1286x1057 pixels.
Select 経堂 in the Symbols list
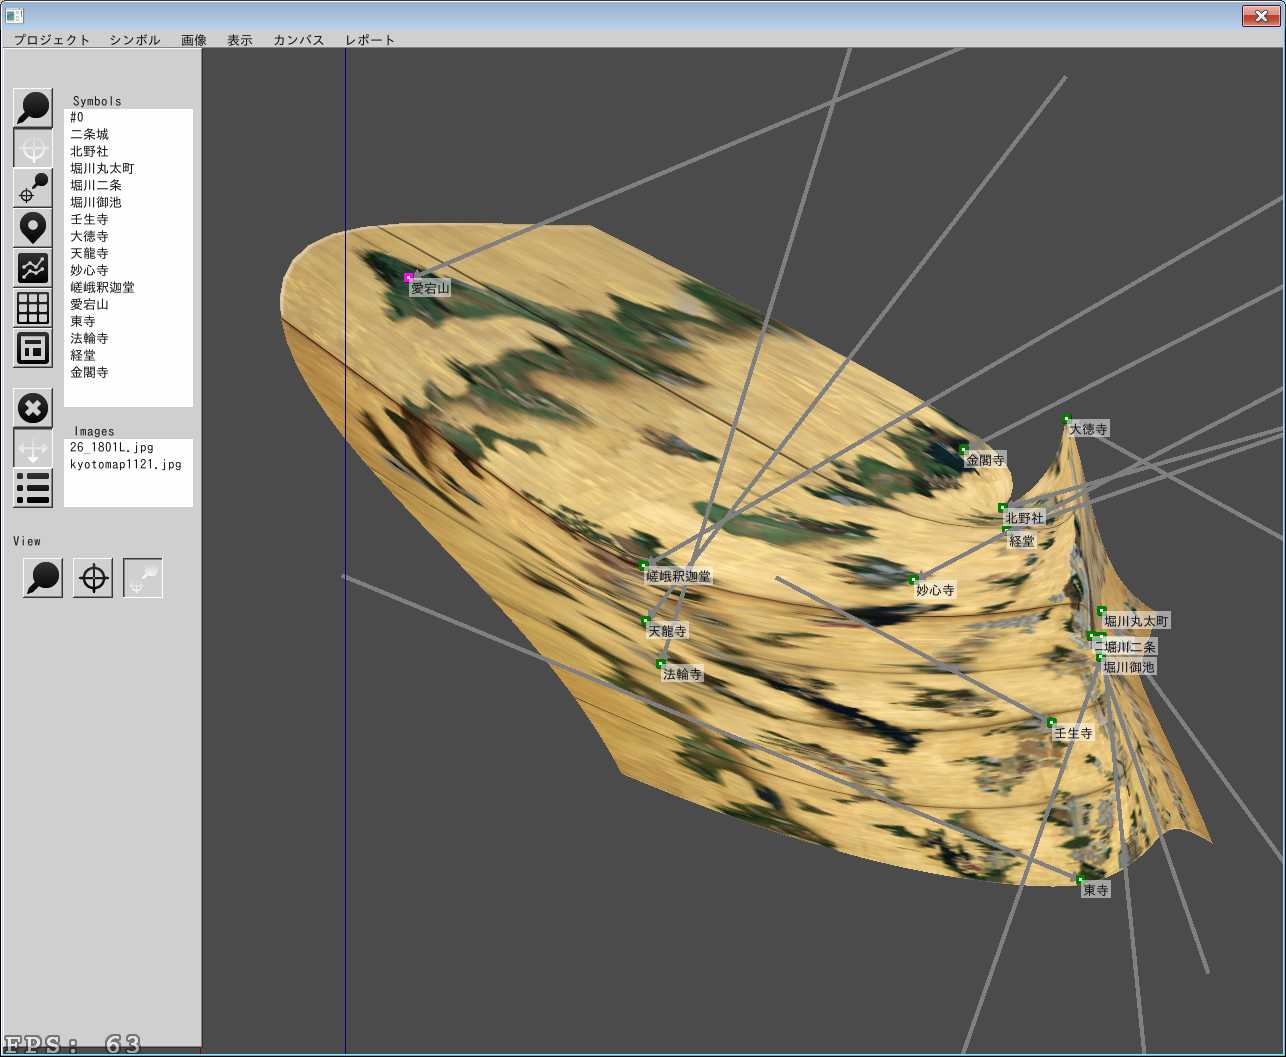(128, 355)
